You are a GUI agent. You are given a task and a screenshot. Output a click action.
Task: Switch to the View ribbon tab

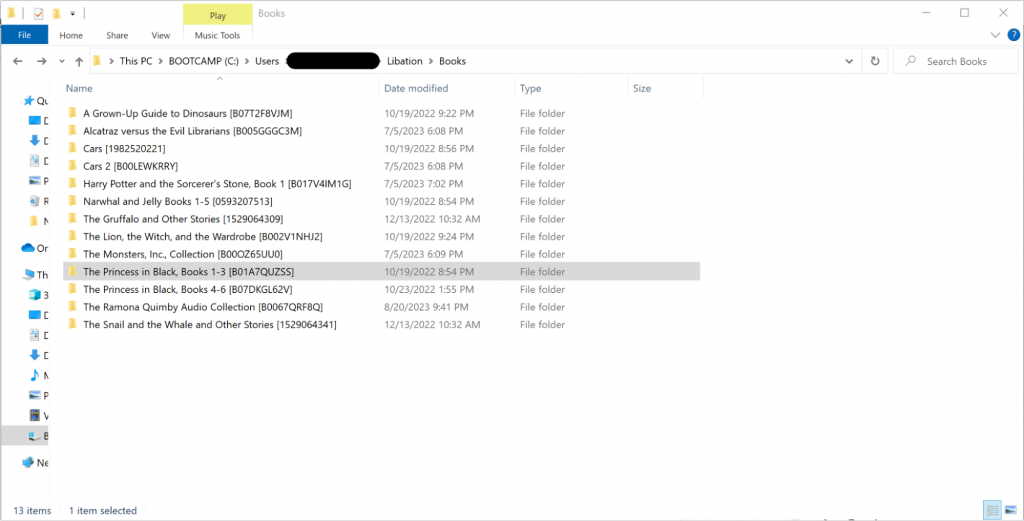coord(161,35)
